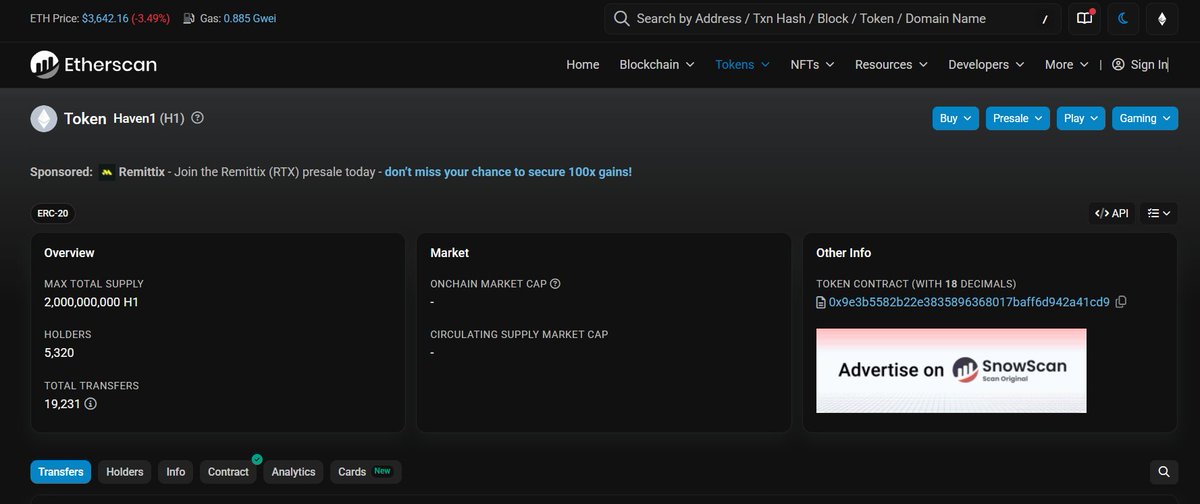The width and height of the screenshot is (1200, 504).
Task: Switch to the Contract tab
Action: coord(228,472)
